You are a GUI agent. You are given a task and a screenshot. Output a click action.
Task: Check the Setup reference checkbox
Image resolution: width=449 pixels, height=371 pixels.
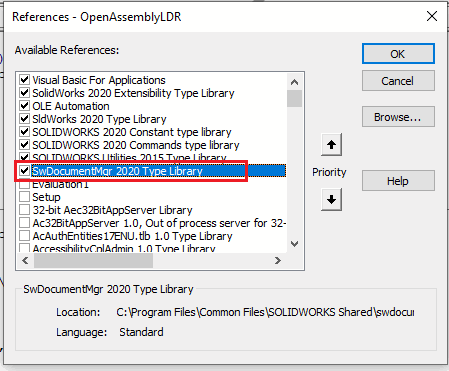(x=24, y=197)
